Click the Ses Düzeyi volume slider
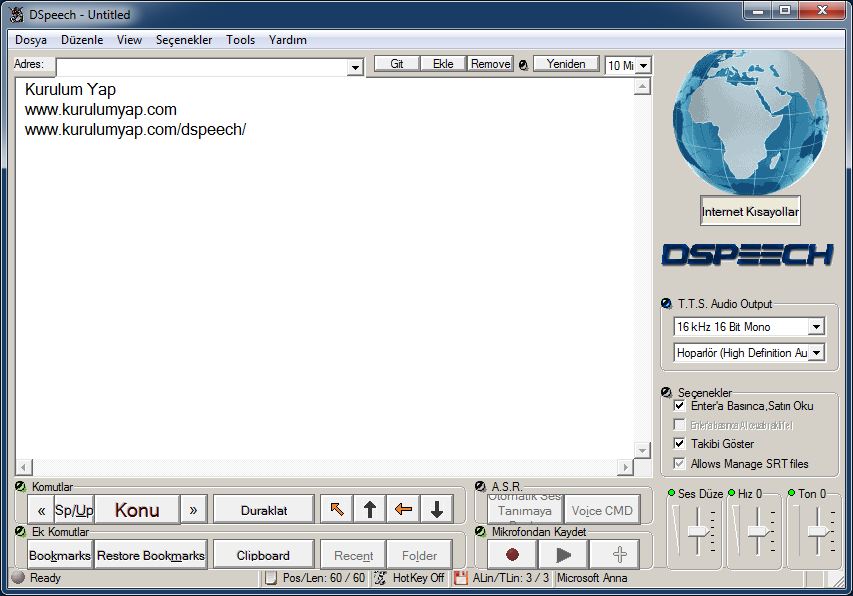 tap(696, 530)
